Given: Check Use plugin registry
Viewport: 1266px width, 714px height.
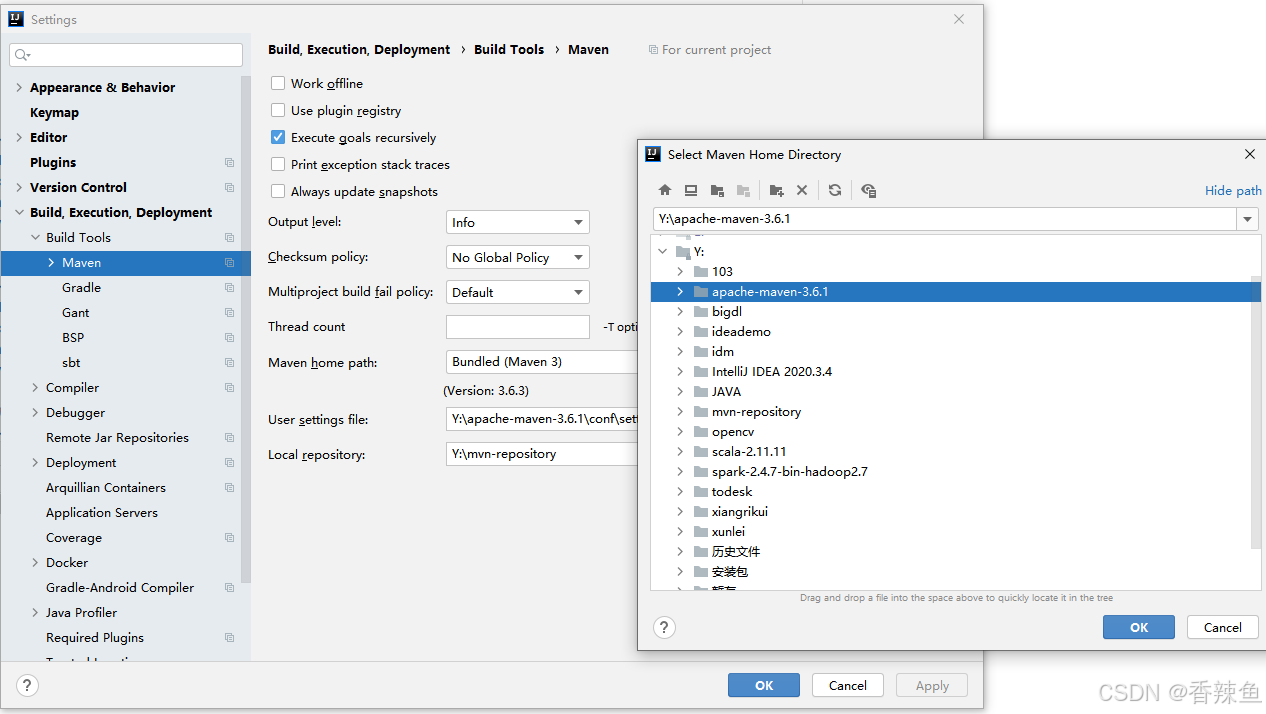Looking at the screenshot, I should pos(278,110).
